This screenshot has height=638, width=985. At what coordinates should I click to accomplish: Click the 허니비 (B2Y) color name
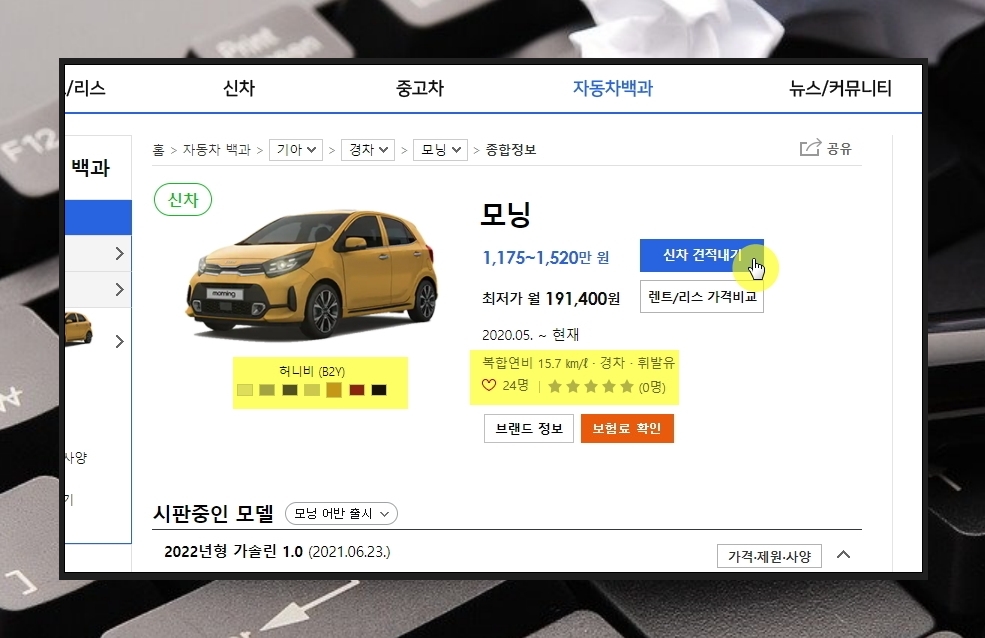coord(312,371)
